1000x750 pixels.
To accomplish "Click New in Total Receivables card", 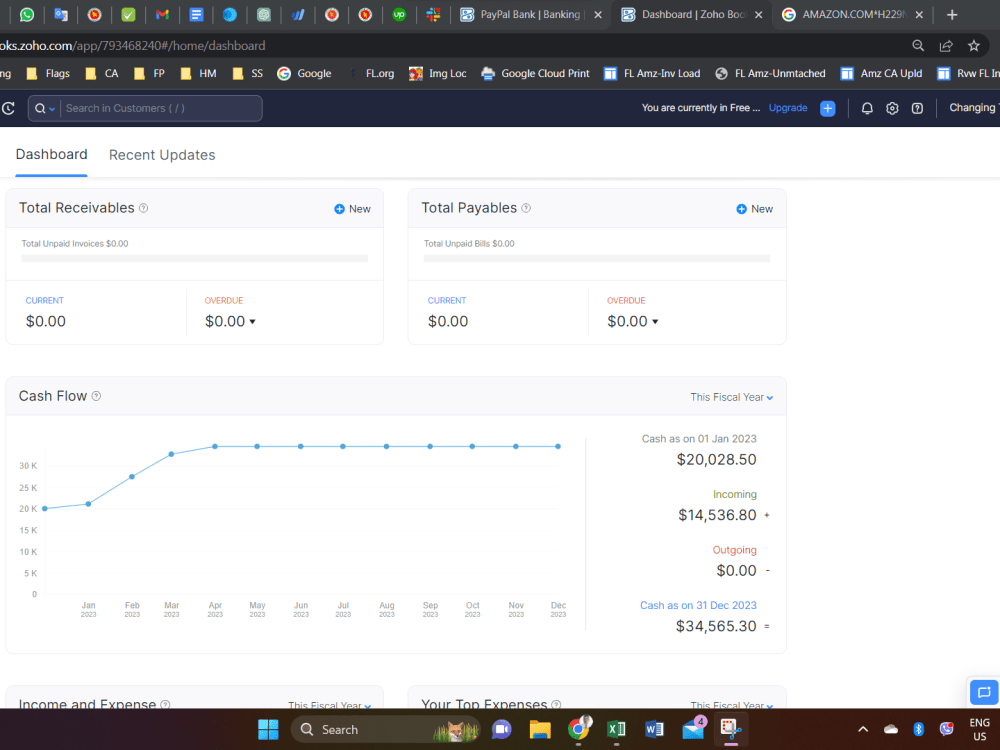I will (352, 209).
